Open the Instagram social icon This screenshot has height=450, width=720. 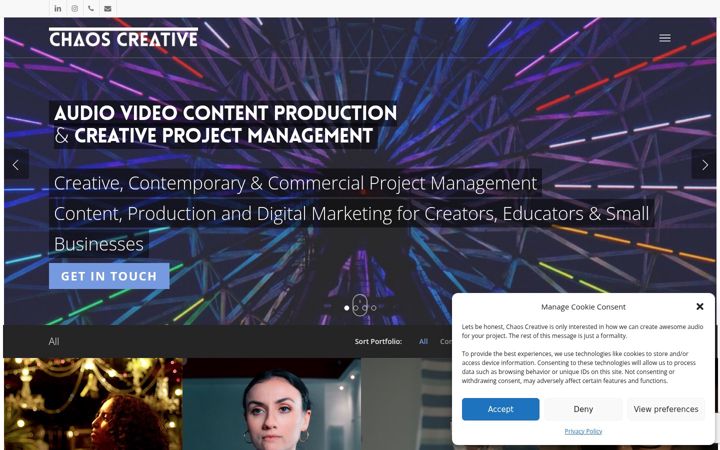point(74,8)
